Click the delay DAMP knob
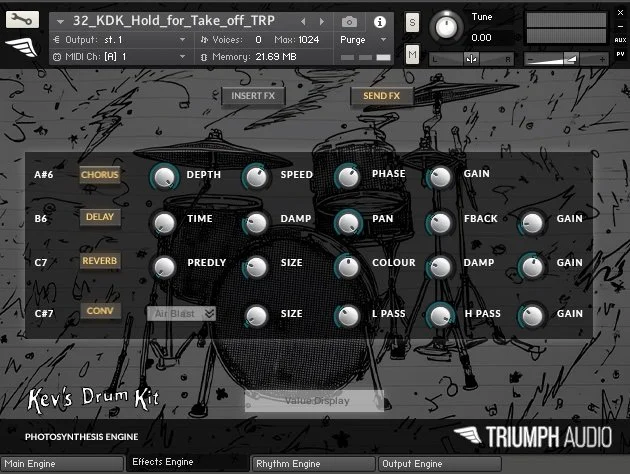This screenshot has height=474, width=630. pyautogui.click(x=256, y=223)
